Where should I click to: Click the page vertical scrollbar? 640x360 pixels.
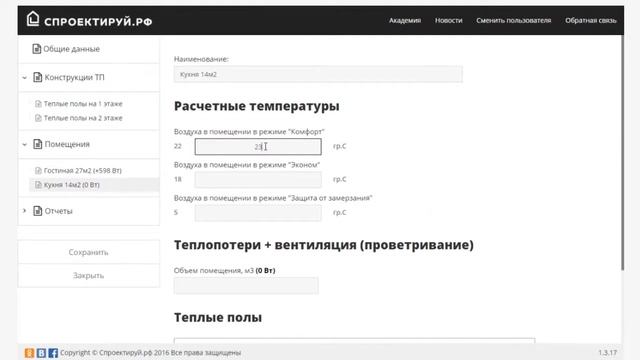(622, 152)
